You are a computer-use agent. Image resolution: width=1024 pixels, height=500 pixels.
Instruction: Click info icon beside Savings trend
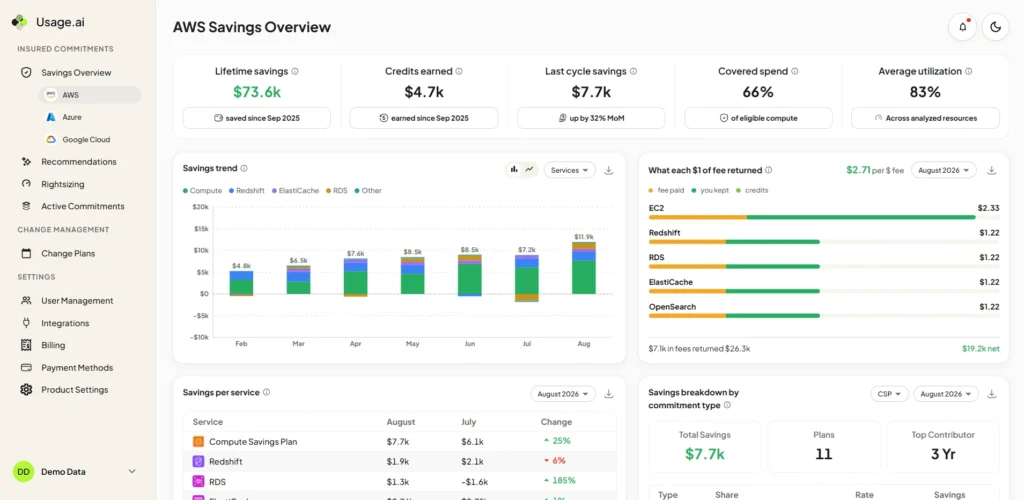tap(244, 168)
